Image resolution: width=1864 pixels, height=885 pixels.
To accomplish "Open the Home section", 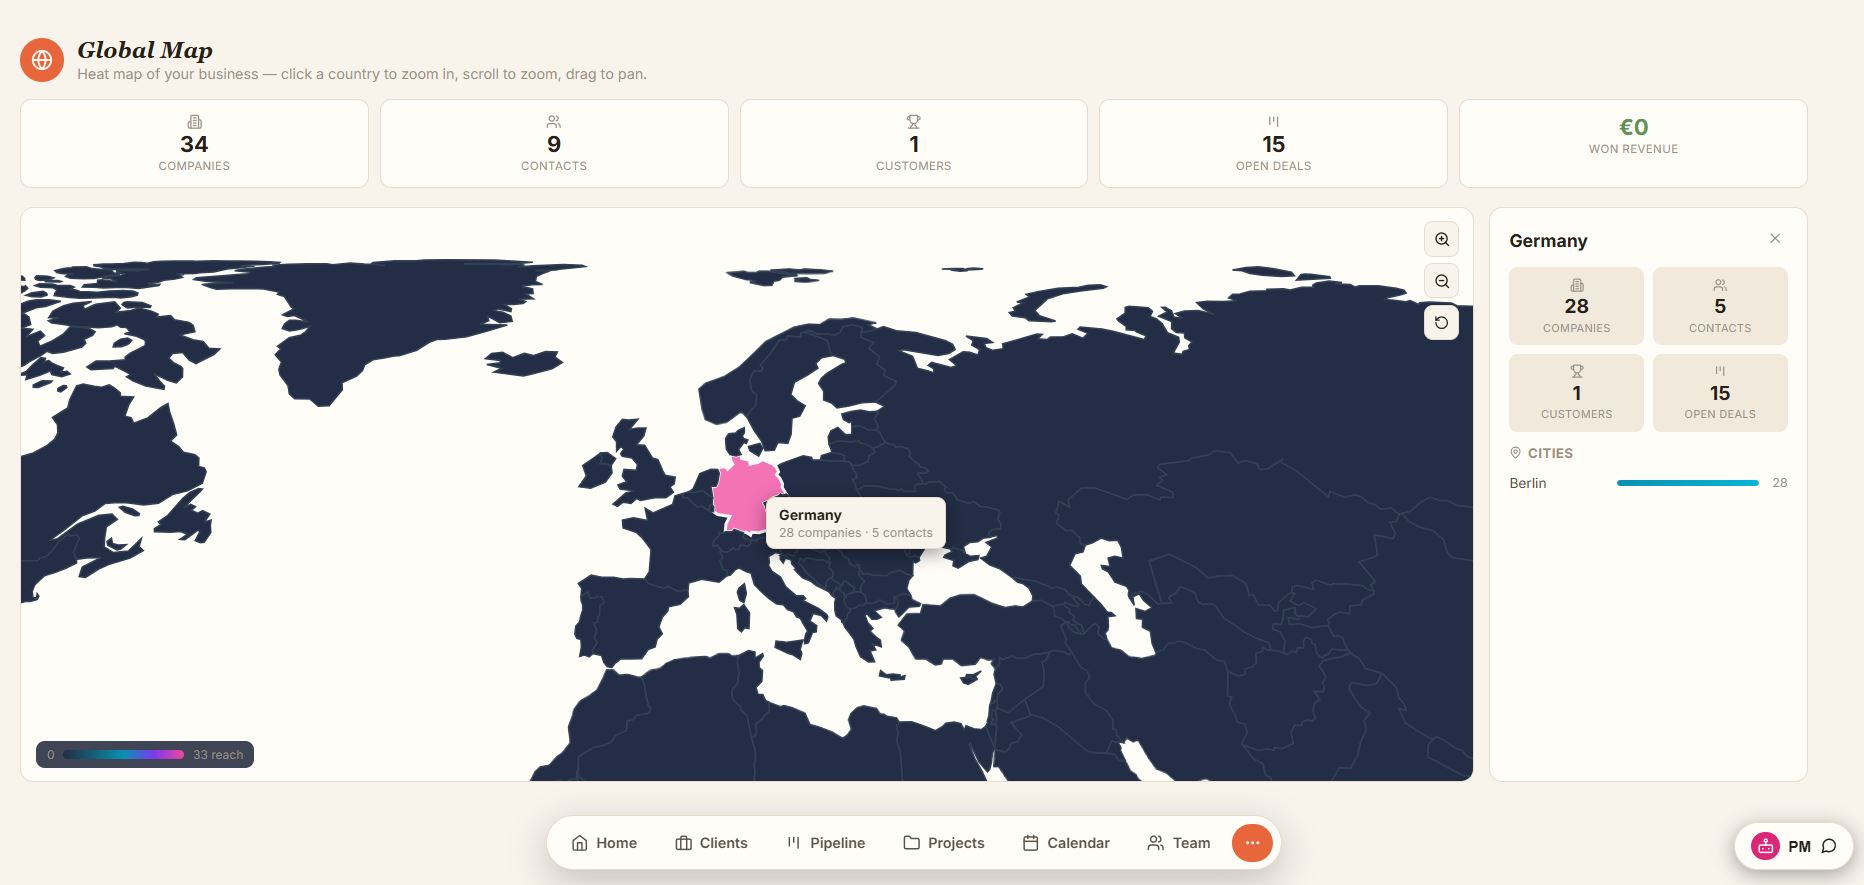I will click(604, 843).
